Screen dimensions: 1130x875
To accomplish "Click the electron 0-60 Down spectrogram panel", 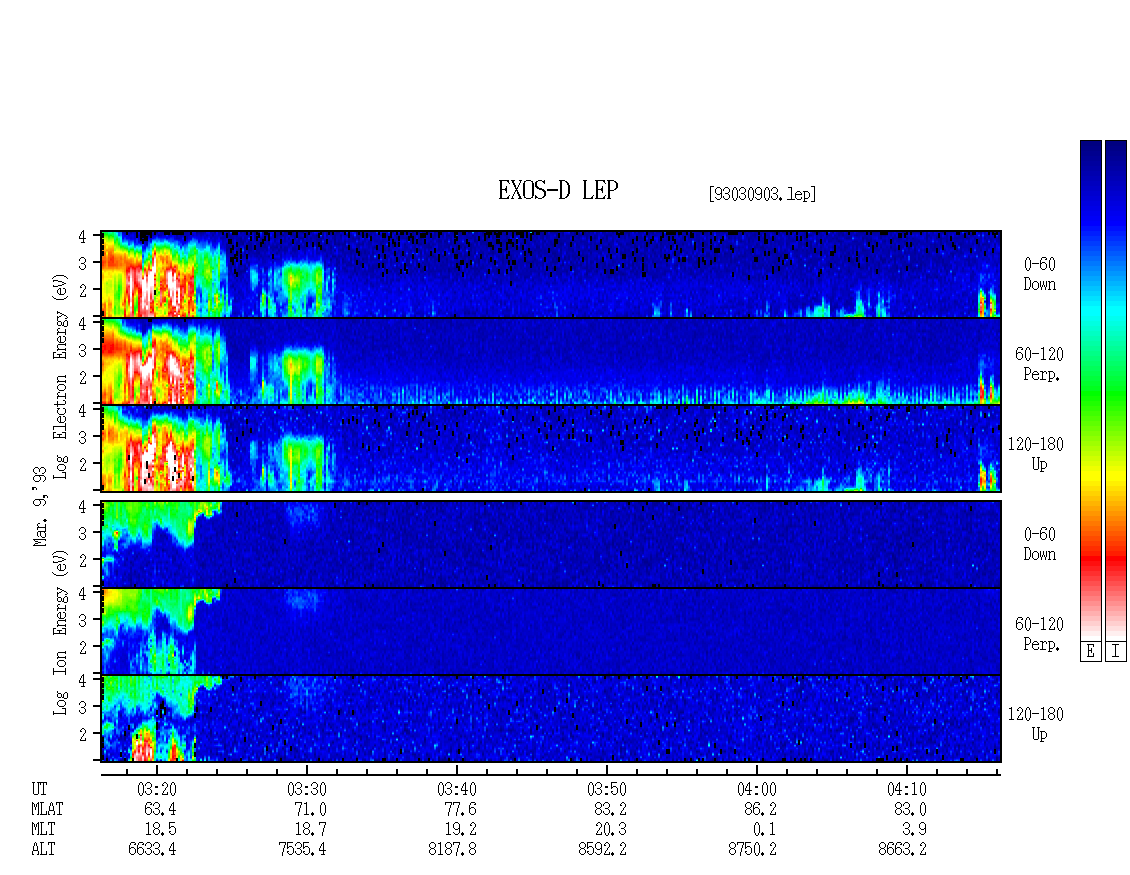I will 551,274.
